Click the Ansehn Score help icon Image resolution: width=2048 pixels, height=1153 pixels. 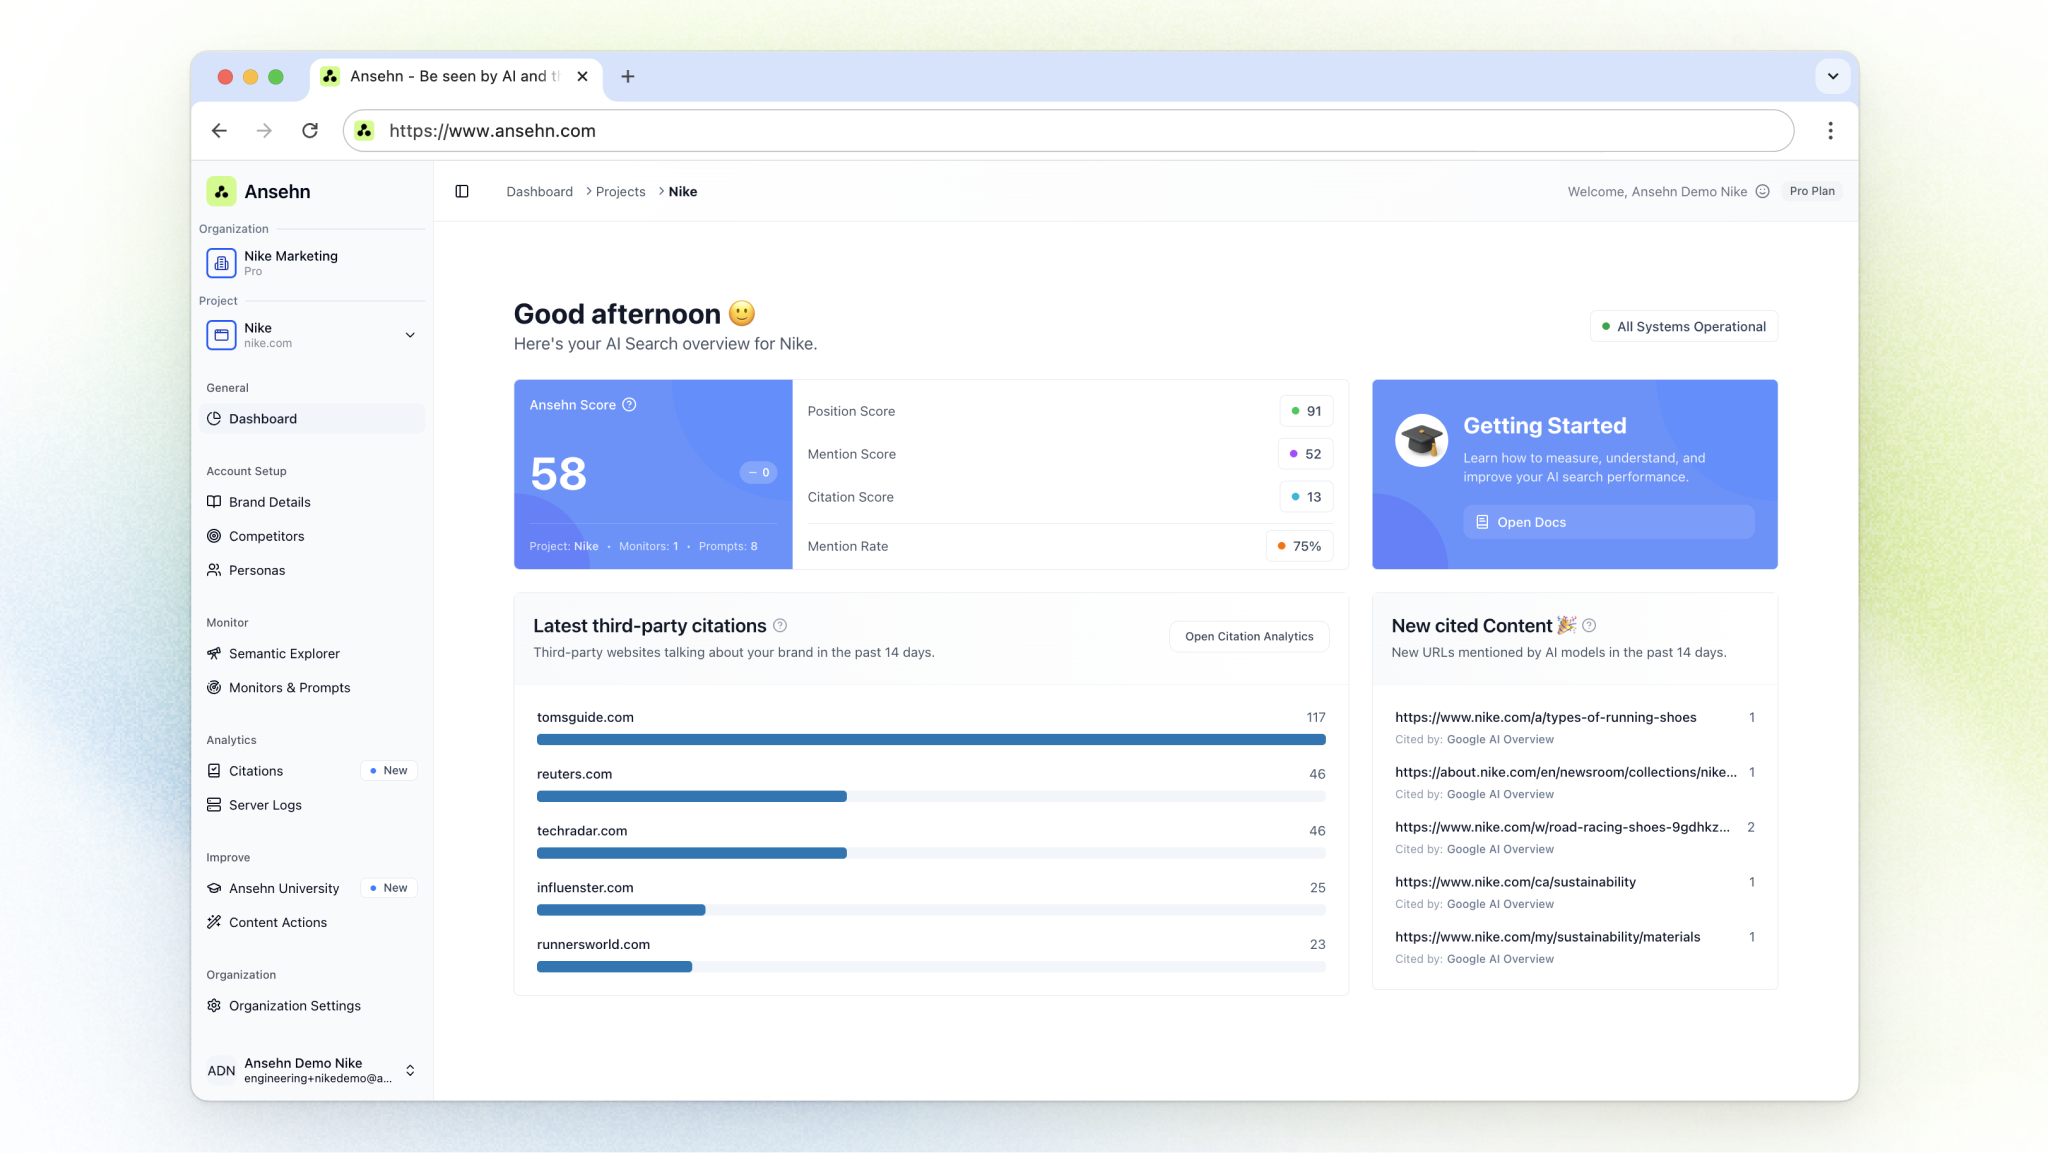click(629, 405)
